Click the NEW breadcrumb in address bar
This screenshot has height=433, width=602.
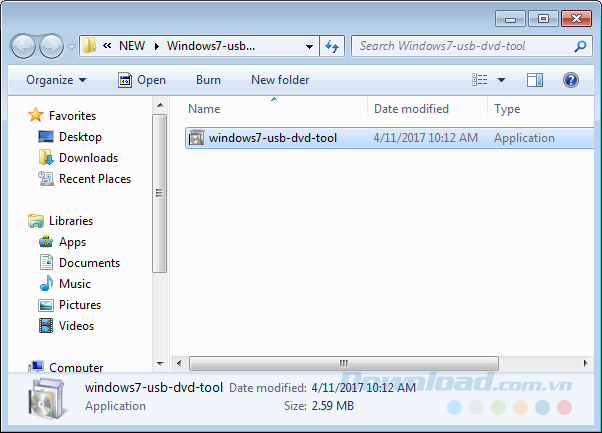[x=132, y=46]
